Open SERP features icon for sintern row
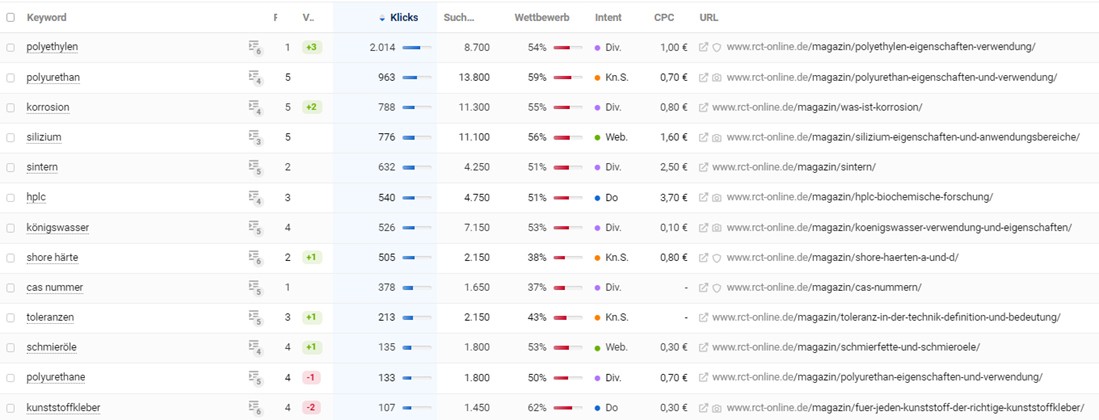 [x=255, y=168]
